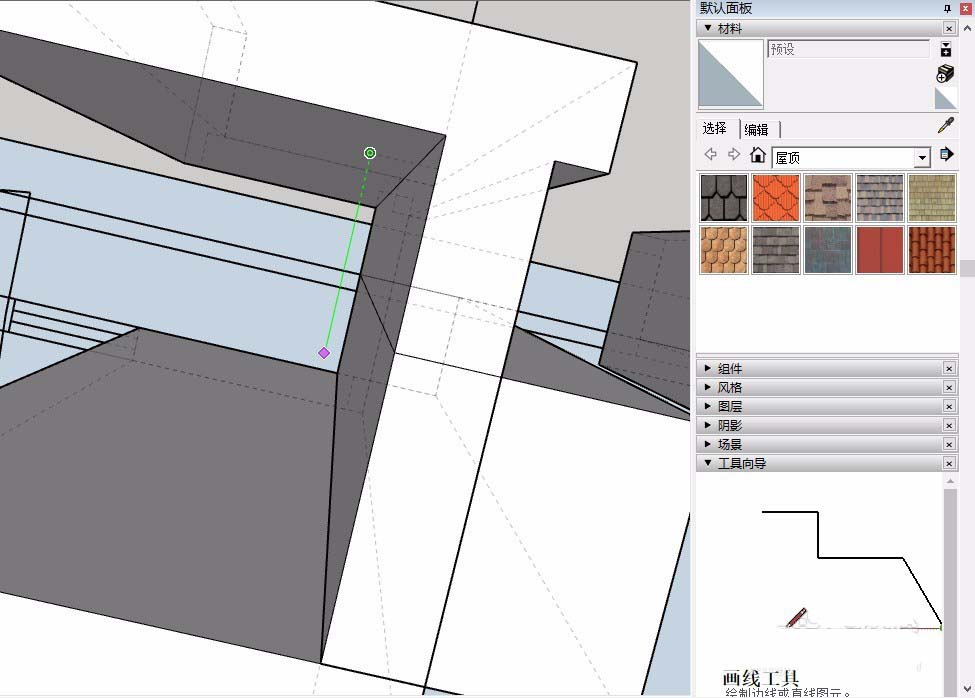Set default material using small swatch
Image resolution: width=975 pixels, height=698 pixels.
[945, 98]
